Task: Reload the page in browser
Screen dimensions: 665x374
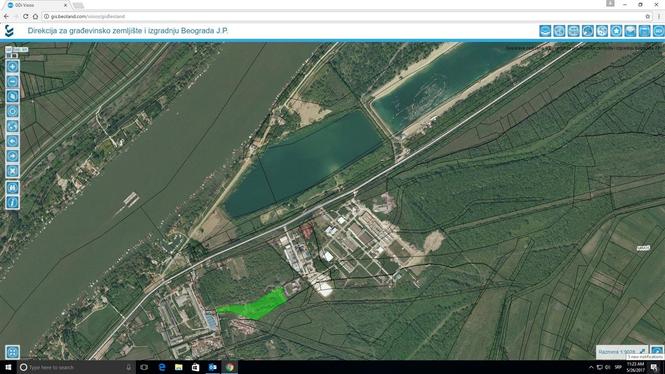Action: click(25, 16)
